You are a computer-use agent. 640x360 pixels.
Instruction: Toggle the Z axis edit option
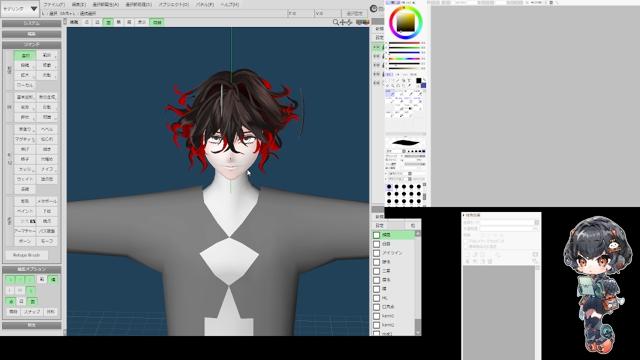click(x=30, y=280)
